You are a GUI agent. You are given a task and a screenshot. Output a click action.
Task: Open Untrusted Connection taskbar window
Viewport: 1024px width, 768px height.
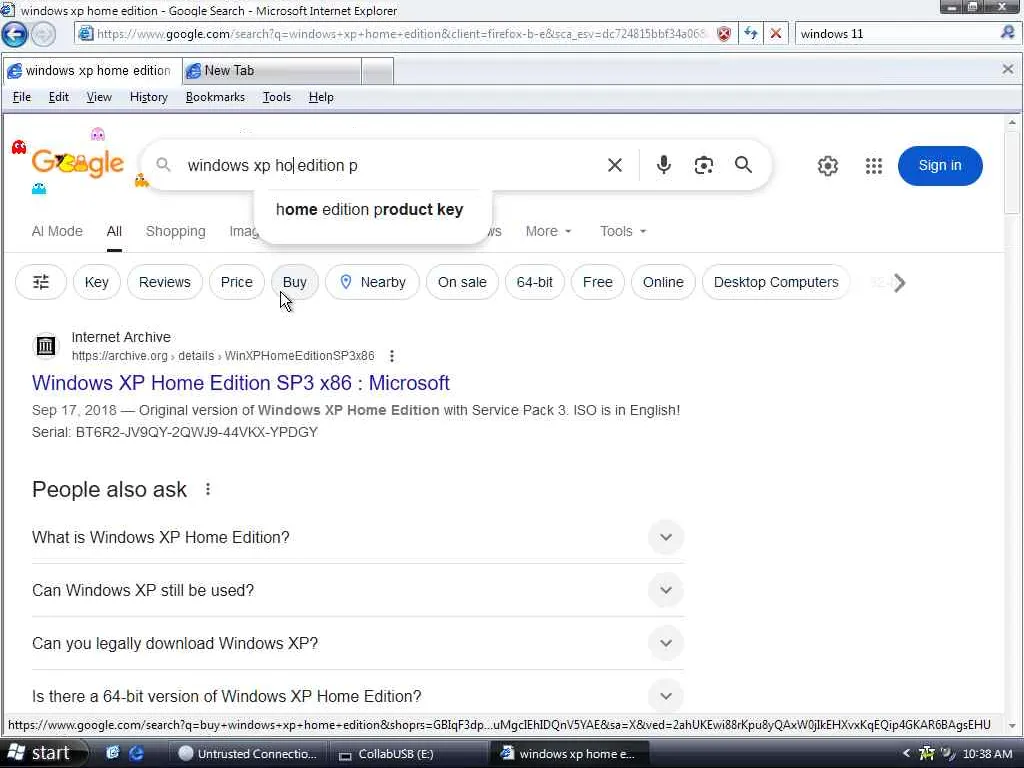(247, 754)
